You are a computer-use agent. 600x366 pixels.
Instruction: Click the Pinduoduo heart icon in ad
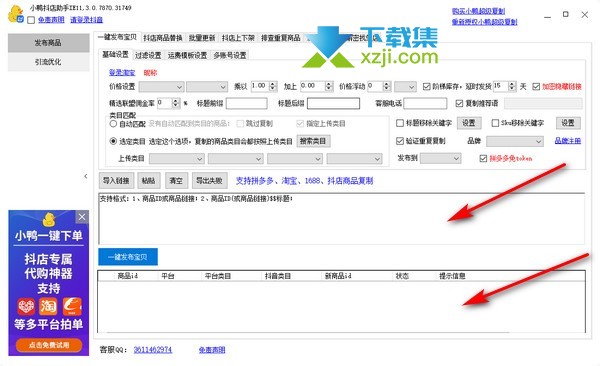26,306
